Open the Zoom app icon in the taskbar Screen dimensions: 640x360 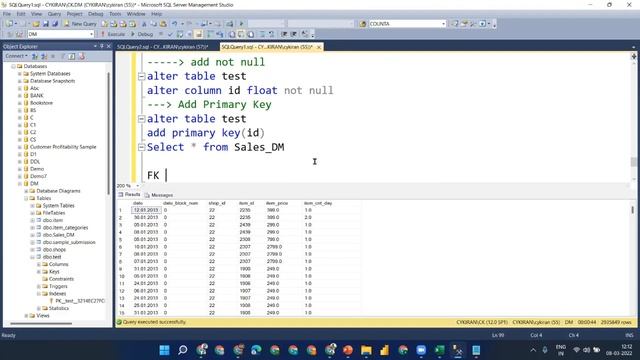pyautogui.click(x=421, y=350)
